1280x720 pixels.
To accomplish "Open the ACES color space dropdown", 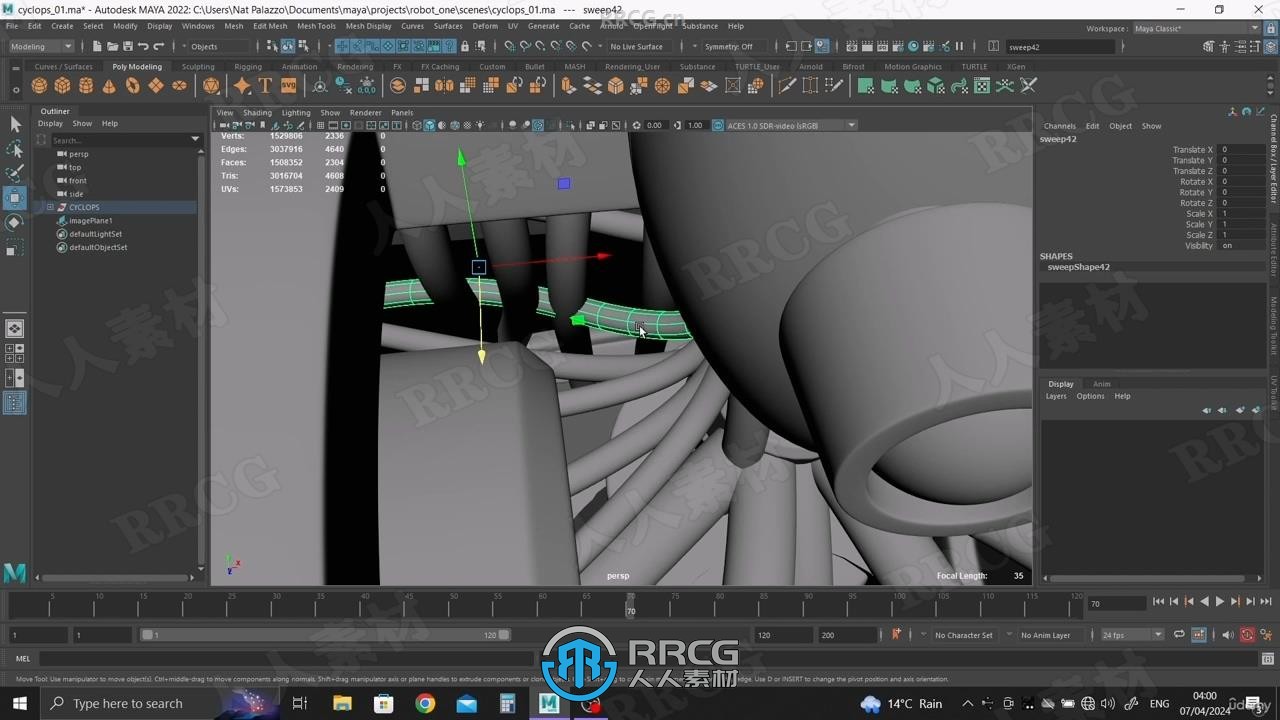I will click(x=791, y=125).
